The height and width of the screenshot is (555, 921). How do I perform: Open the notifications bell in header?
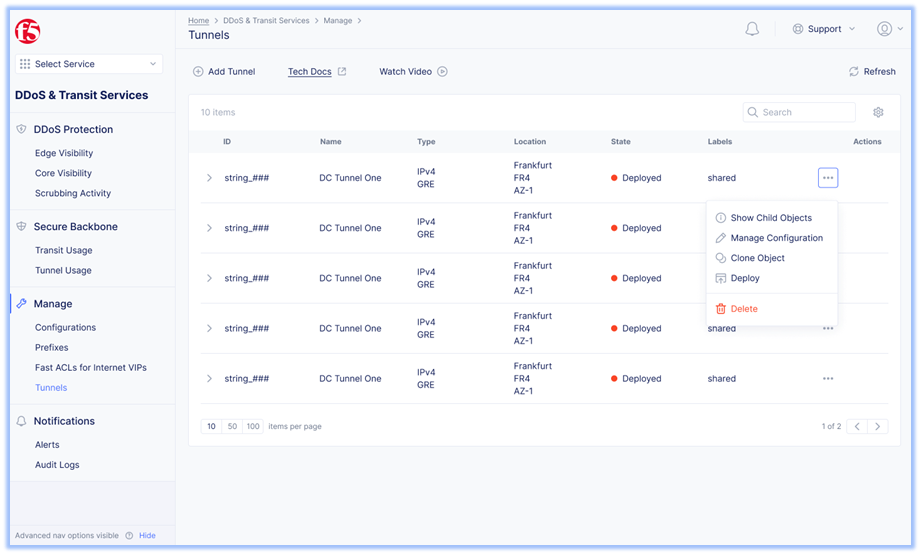coord(752,29)
